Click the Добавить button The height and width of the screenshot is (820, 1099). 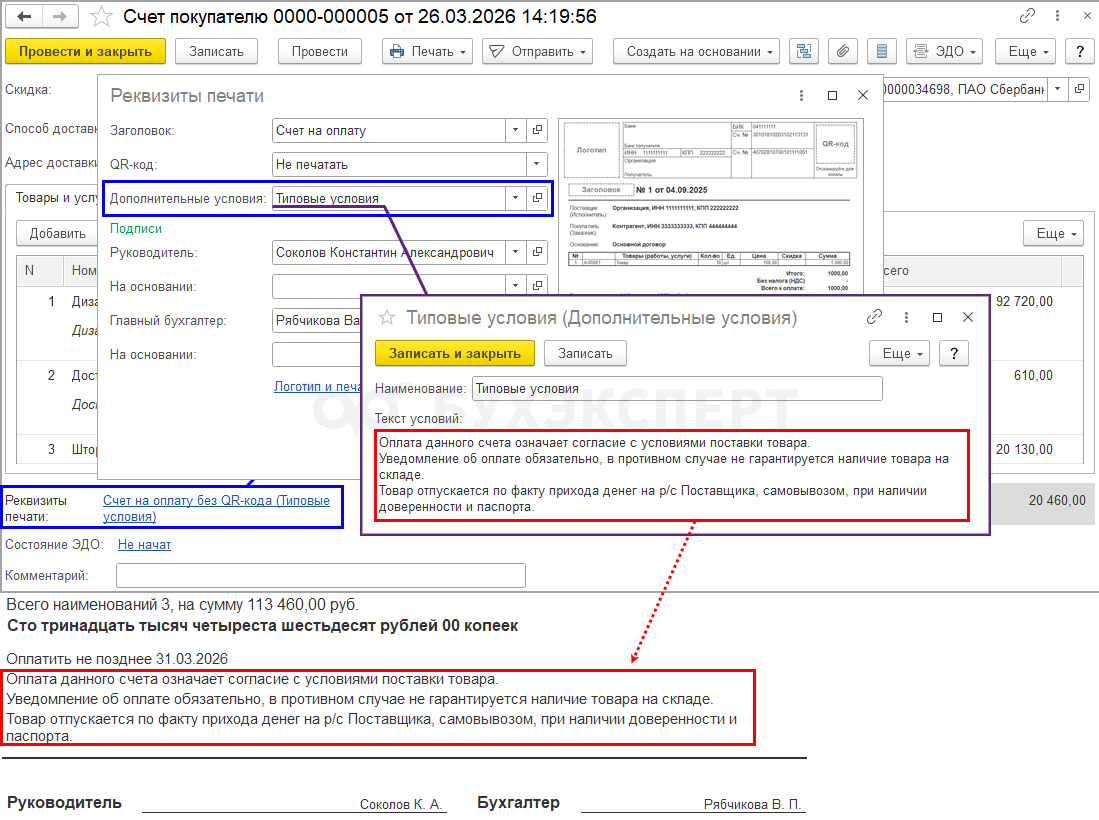click(x=57, y=233)
